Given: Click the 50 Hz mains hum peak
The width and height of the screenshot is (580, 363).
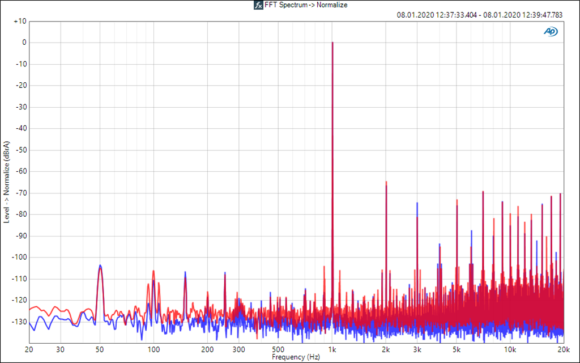Looking at the screenshot, I should [x=100, y=266].
